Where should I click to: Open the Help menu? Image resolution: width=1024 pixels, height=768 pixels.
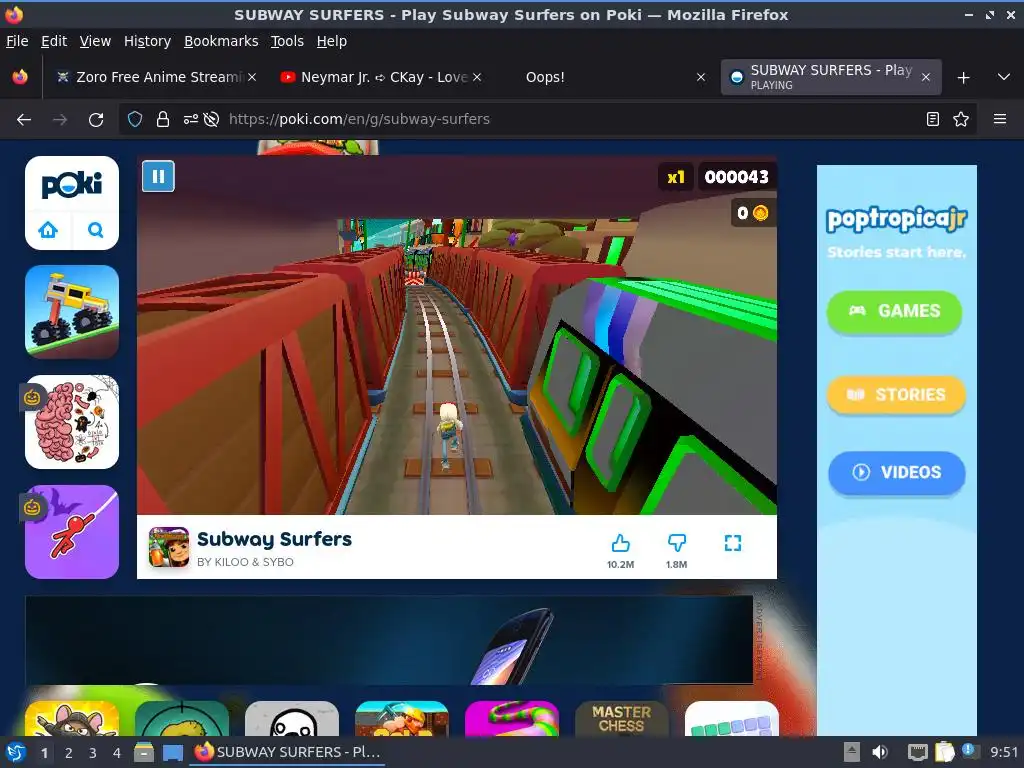coord(332,41)
